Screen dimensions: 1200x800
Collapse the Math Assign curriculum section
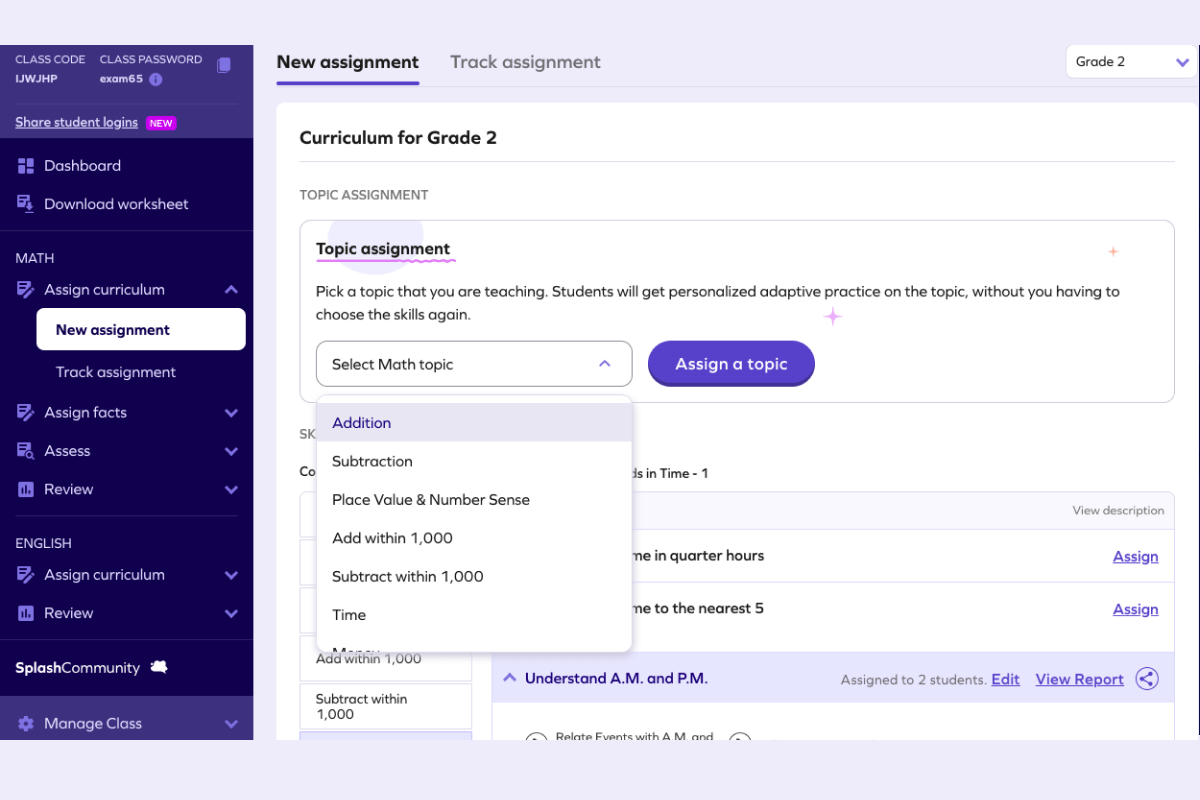[231, 290]
